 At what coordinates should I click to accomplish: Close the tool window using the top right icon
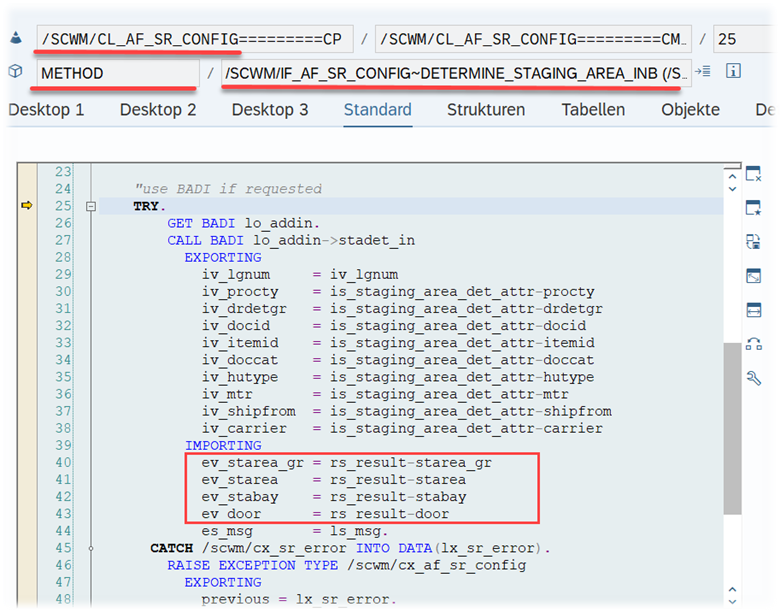pos(753,174)
